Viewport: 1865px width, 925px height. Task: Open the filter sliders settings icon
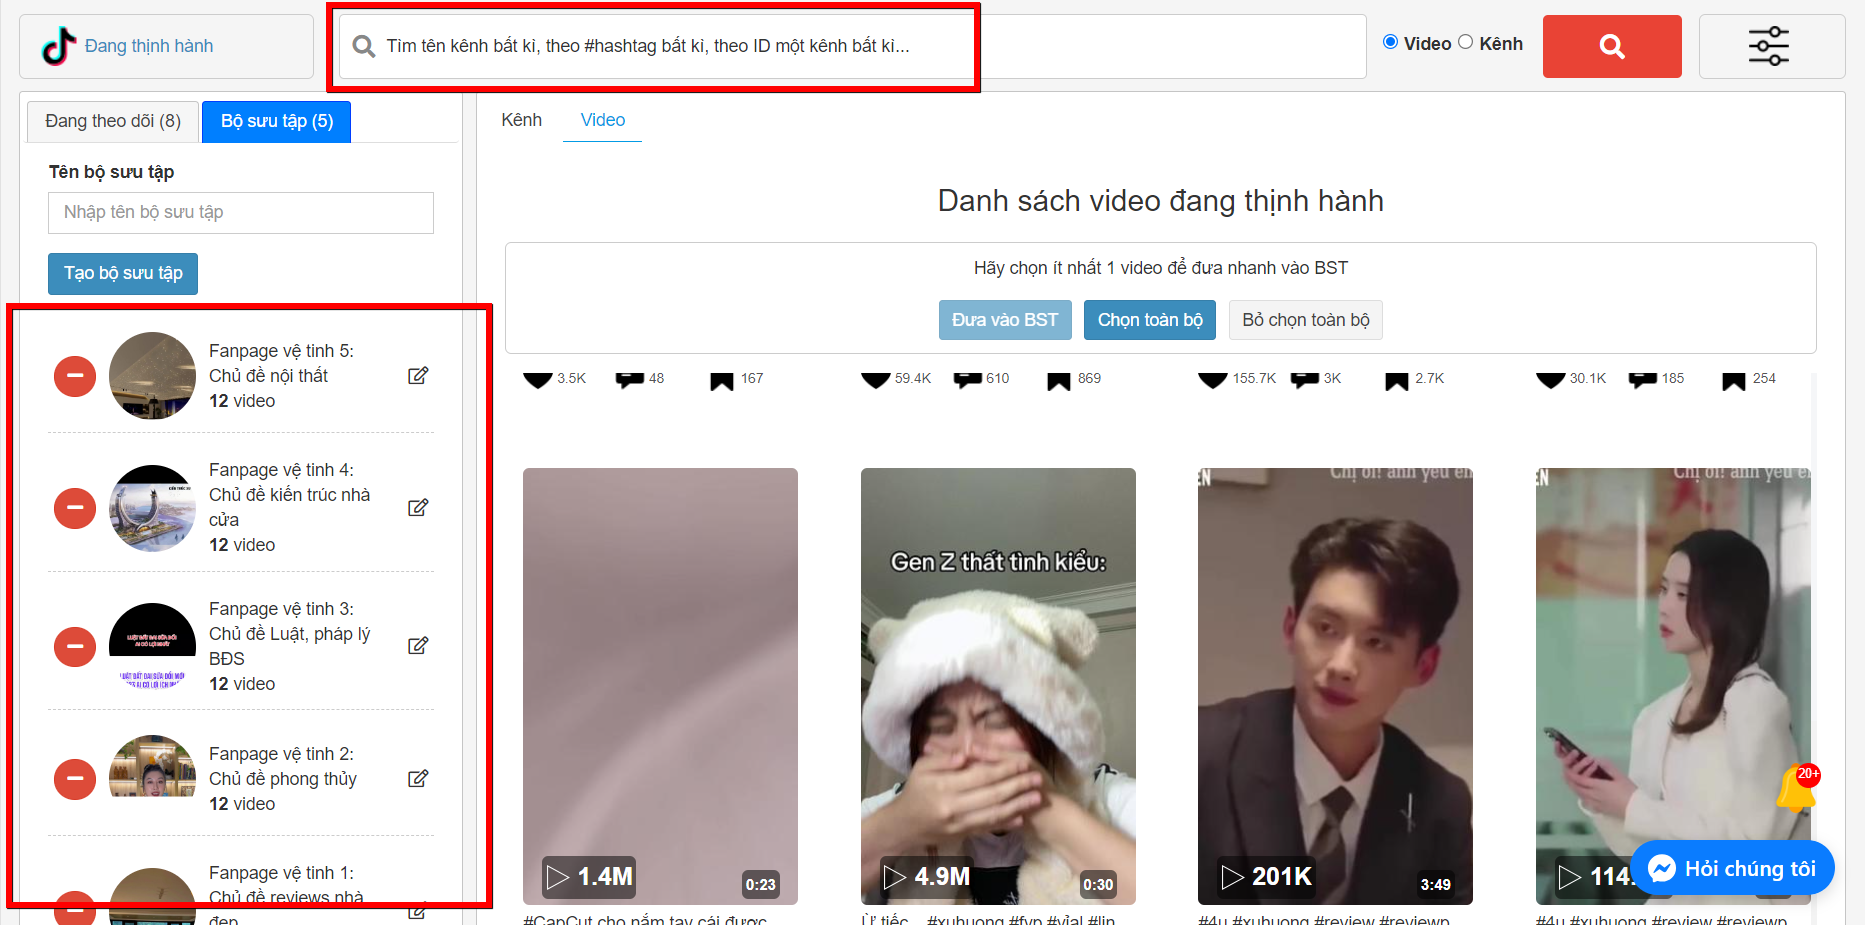[x=1768, y=46]
